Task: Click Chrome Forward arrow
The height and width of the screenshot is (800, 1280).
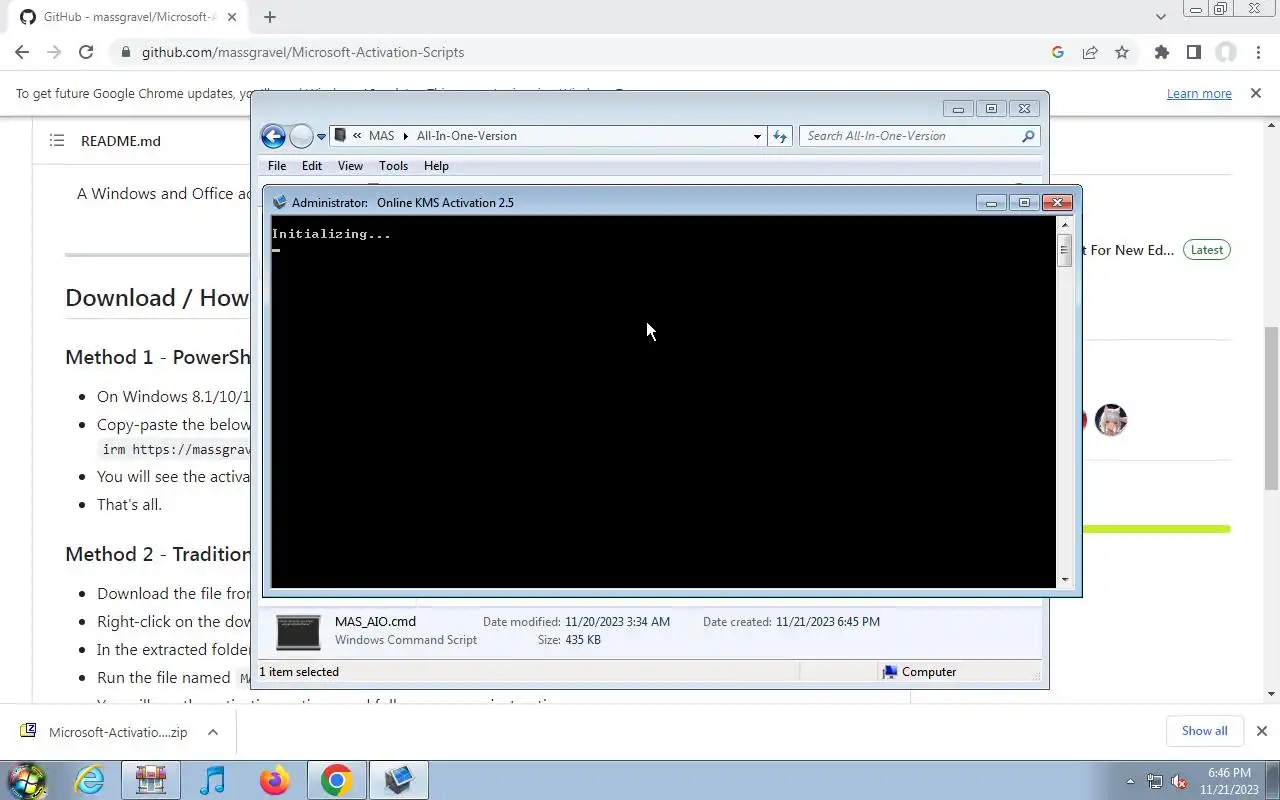Action: point(54,52)
